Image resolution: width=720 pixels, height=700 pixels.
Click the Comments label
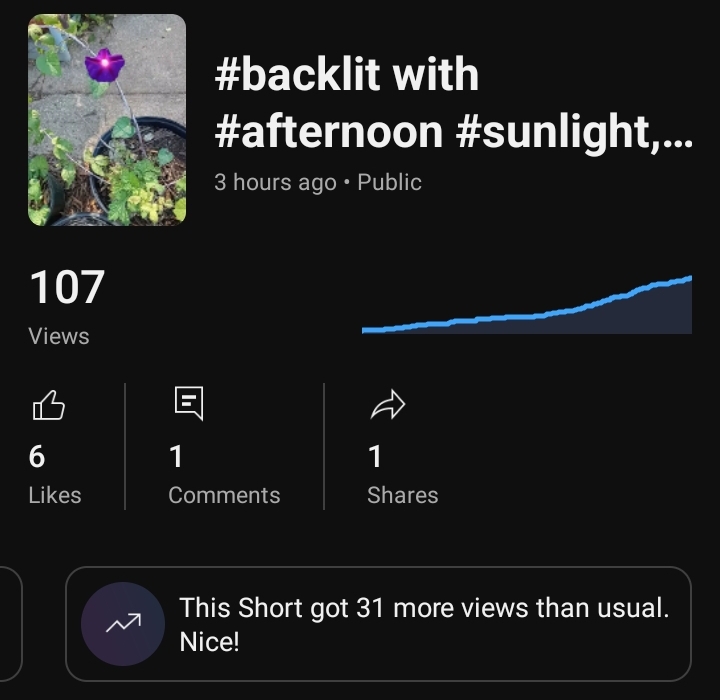(x=224, y=495)
